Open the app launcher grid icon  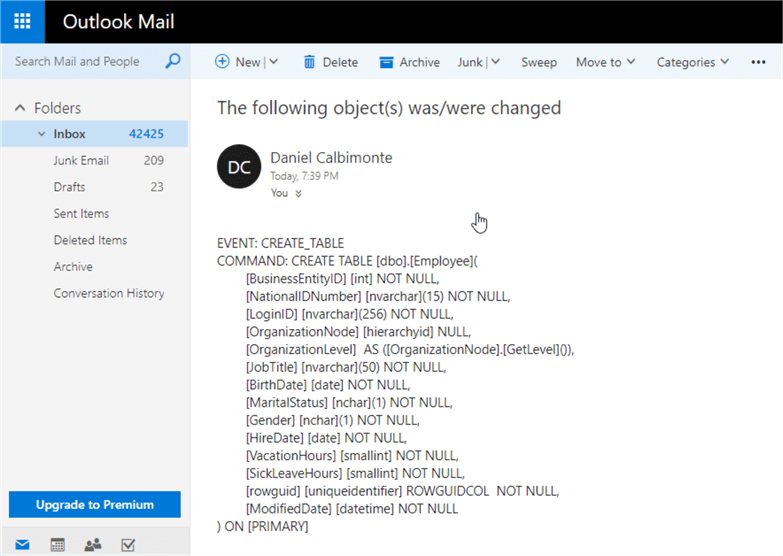click(x=22, y=21)
